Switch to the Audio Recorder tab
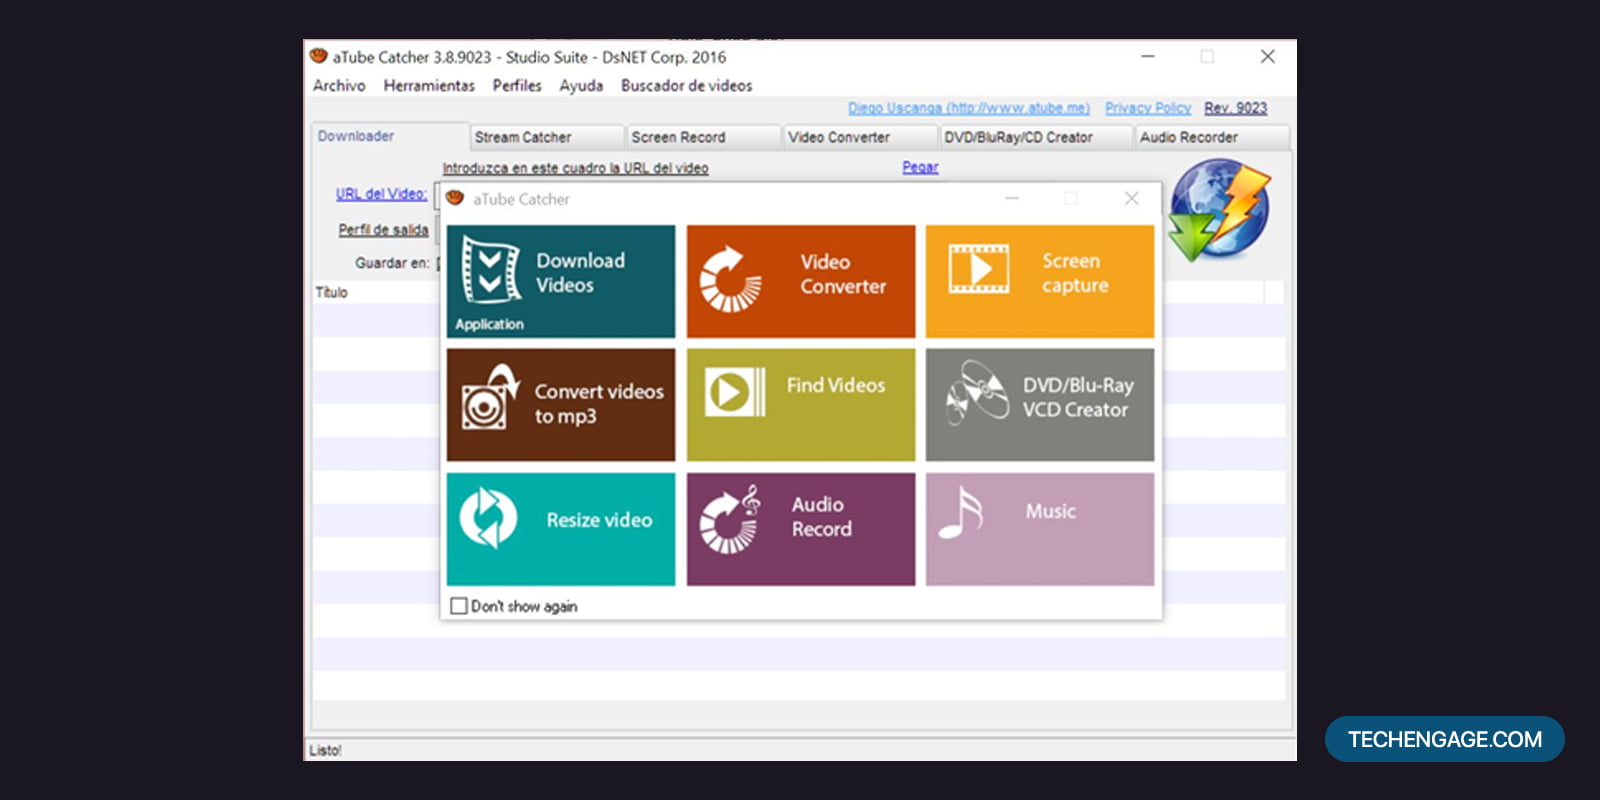The height and width of the screenshot is (800, 1600). pyautogui.click(x=1212, y=137)
